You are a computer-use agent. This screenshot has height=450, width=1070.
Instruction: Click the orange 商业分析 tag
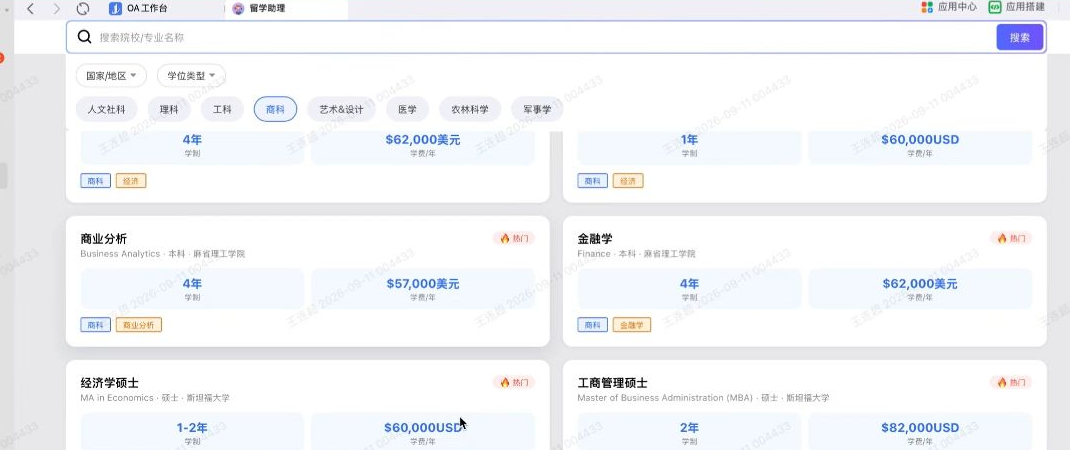coord(139,325)
